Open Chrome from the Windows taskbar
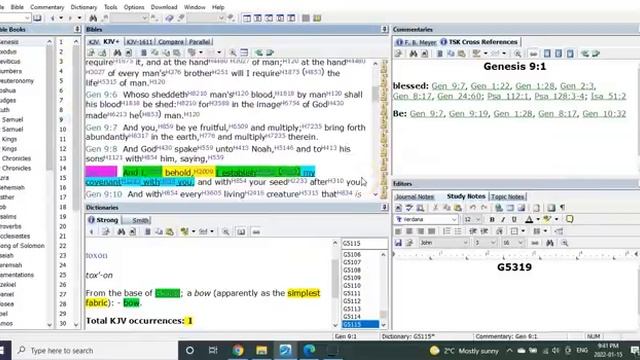640x360 pixels. [238, 350]
